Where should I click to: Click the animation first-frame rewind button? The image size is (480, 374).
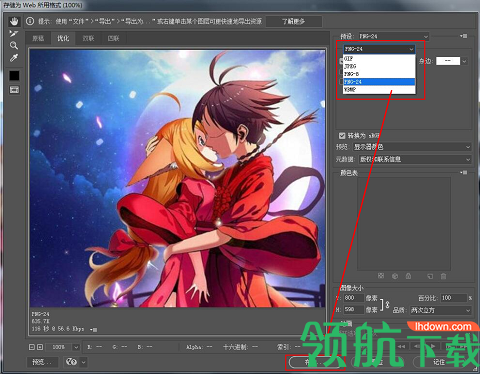click(x=401, y=346)
